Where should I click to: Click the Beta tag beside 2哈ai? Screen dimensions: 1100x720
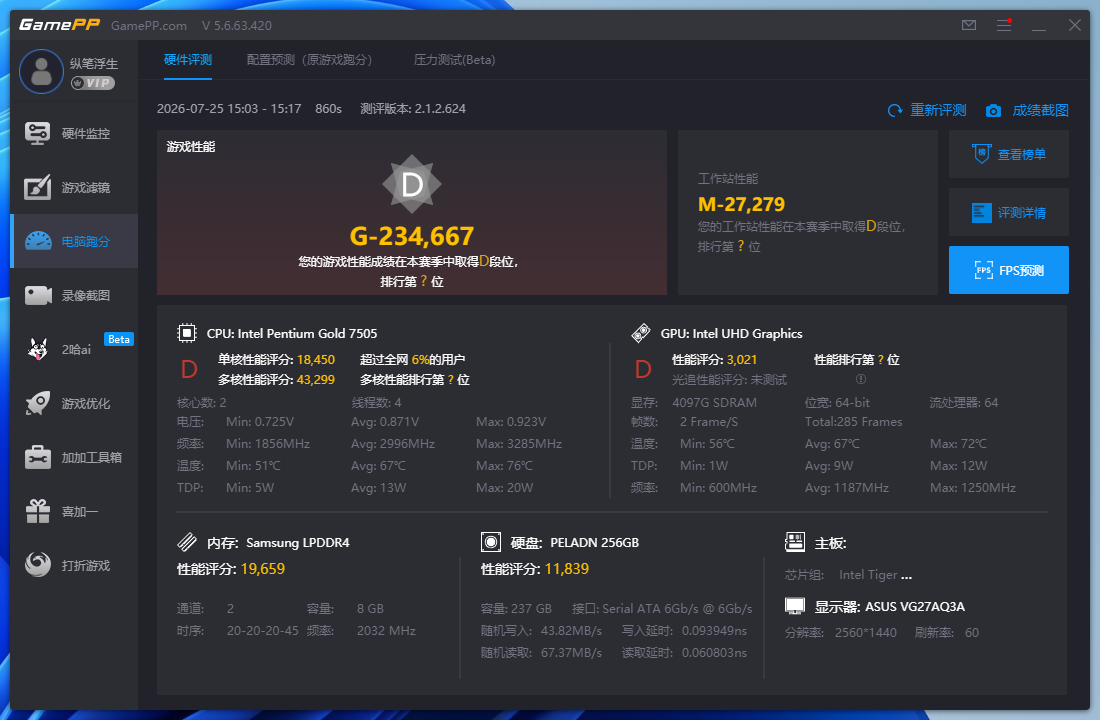[119, 339]
